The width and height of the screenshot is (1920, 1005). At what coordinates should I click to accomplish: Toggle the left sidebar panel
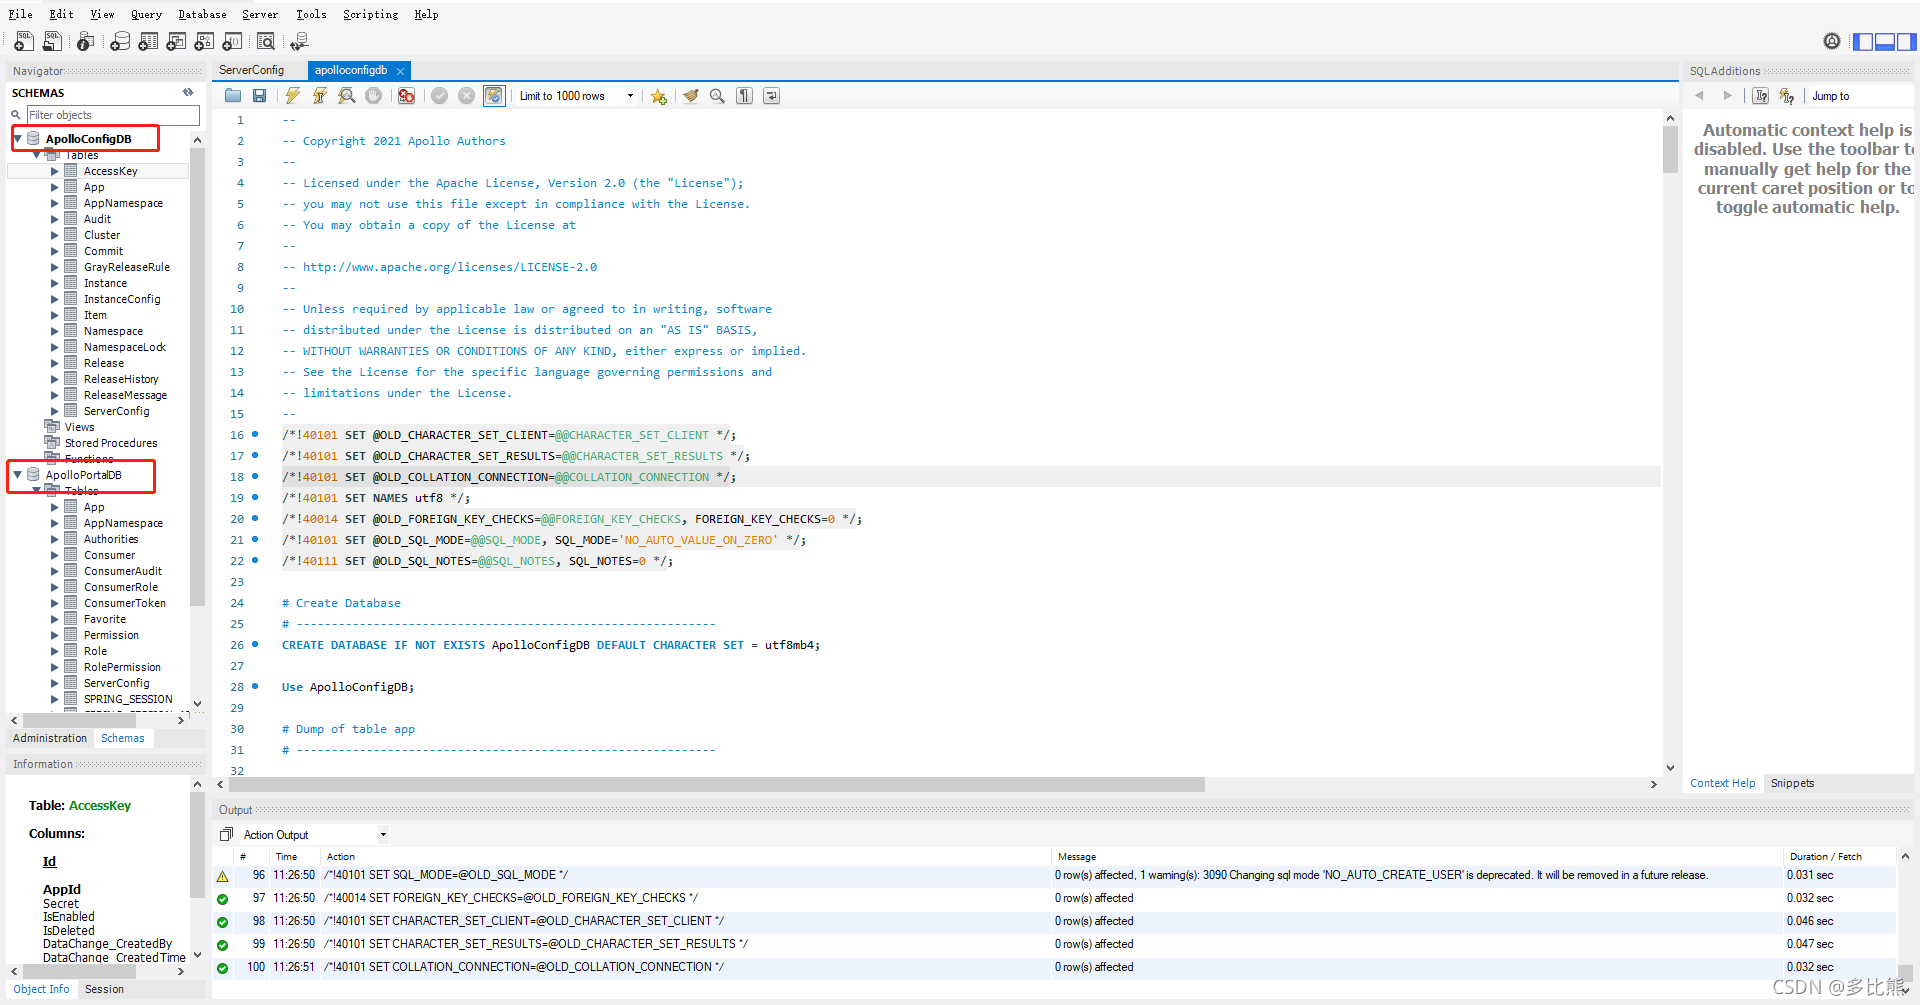pos(1862,42)
